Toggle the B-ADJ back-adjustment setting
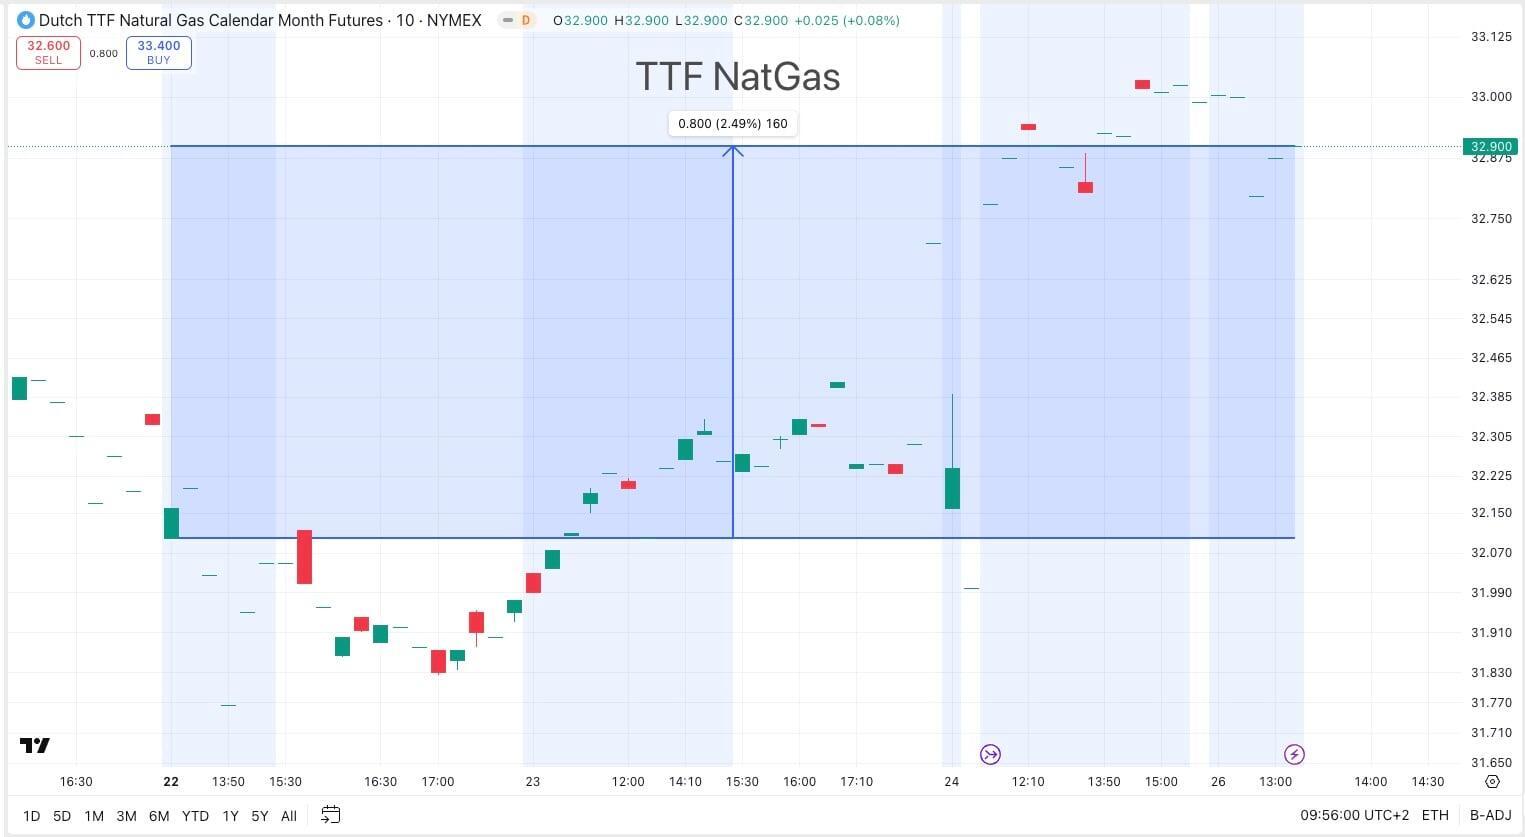This screenshot has height=837, width=1525. pos(1490,816)
